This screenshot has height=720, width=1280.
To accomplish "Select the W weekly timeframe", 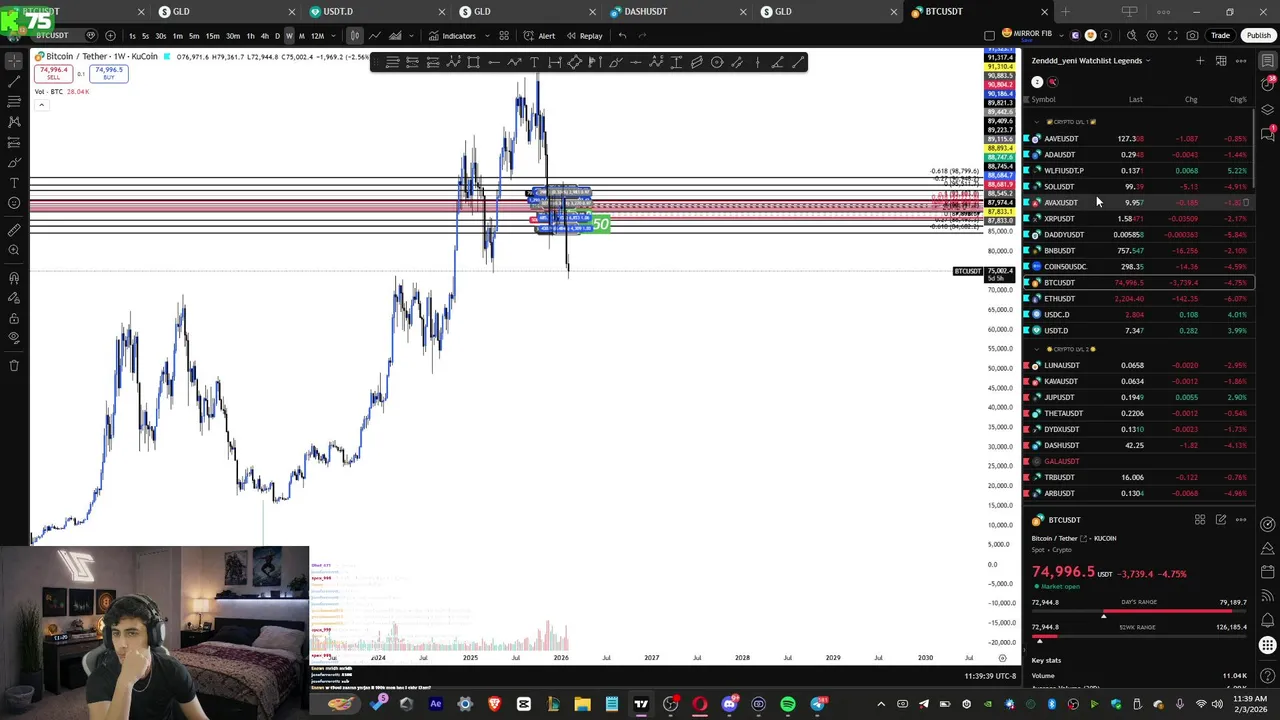I will point(289,36).
